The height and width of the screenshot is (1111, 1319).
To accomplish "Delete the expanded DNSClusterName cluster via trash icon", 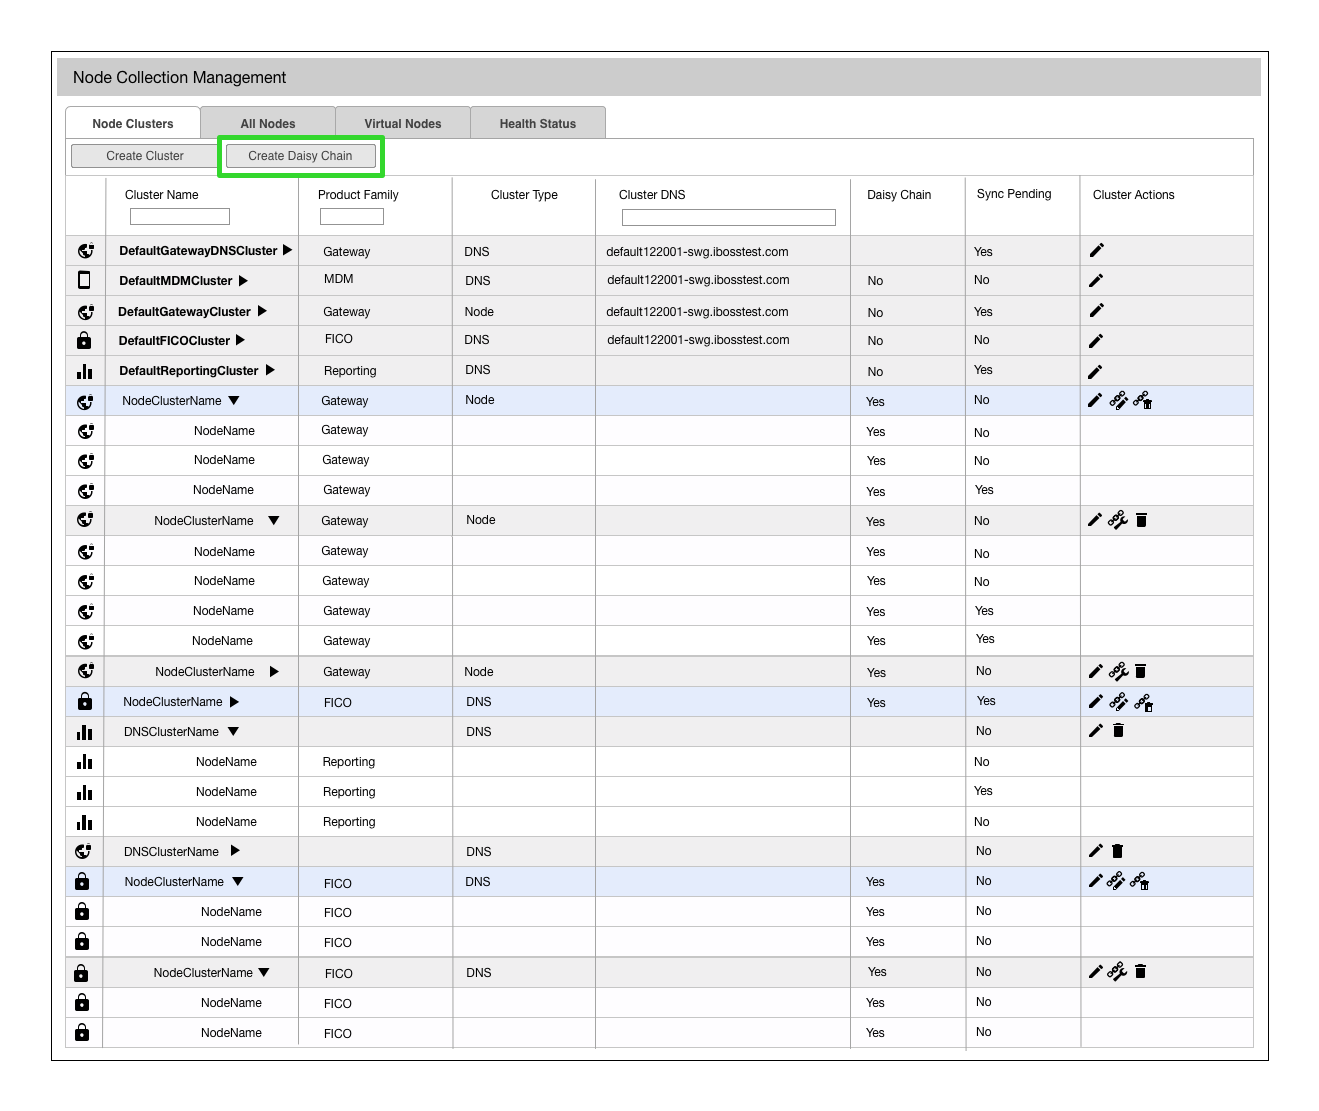I will [1118, 731].
